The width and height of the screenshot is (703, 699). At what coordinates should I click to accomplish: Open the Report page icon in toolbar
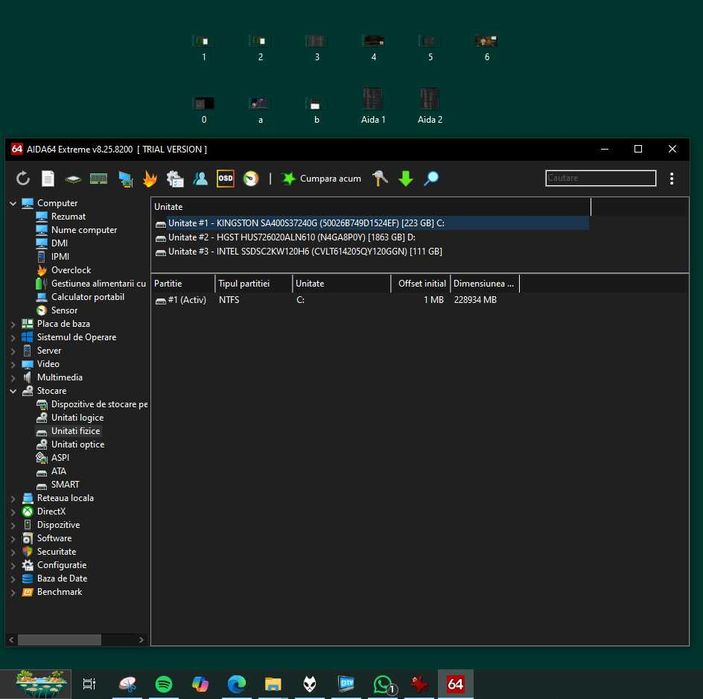pyautogui.click(x=48, y=178)
